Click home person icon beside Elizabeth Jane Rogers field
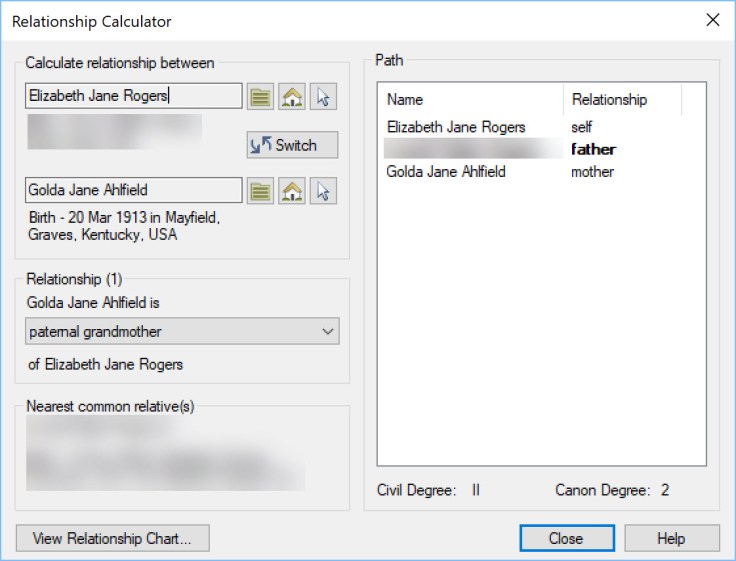 (292, 96)
